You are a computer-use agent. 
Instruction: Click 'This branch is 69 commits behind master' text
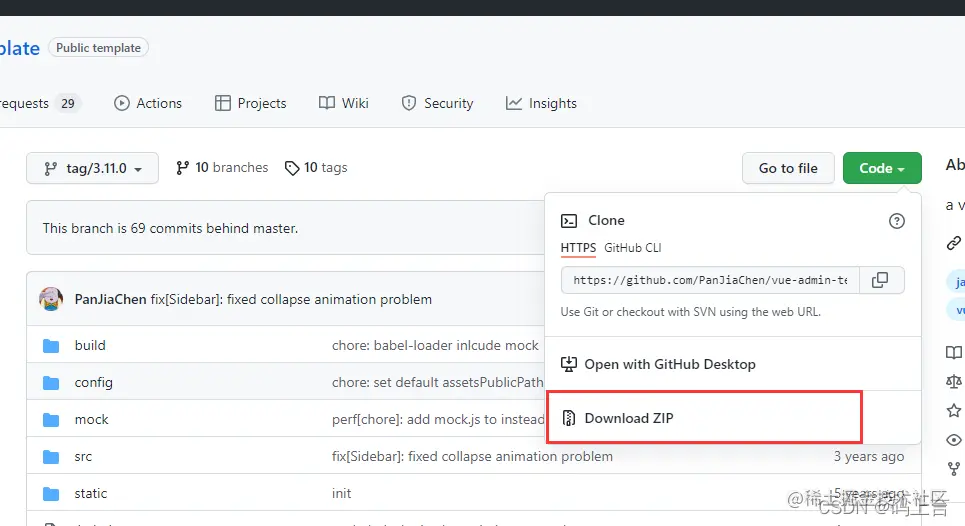[x=170, y=228]
